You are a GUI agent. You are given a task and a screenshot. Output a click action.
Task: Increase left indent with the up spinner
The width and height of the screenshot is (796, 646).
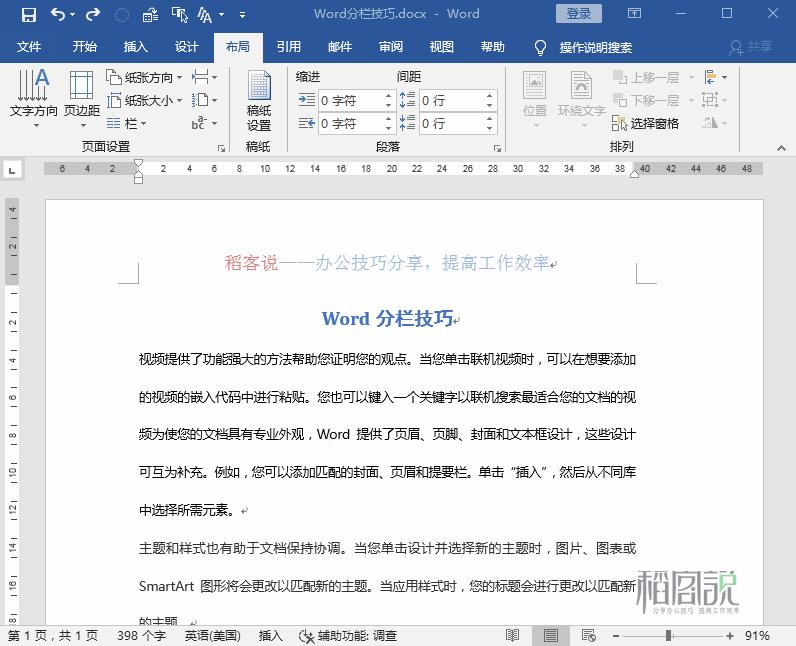pyautogui.click(x=388, y=95)
